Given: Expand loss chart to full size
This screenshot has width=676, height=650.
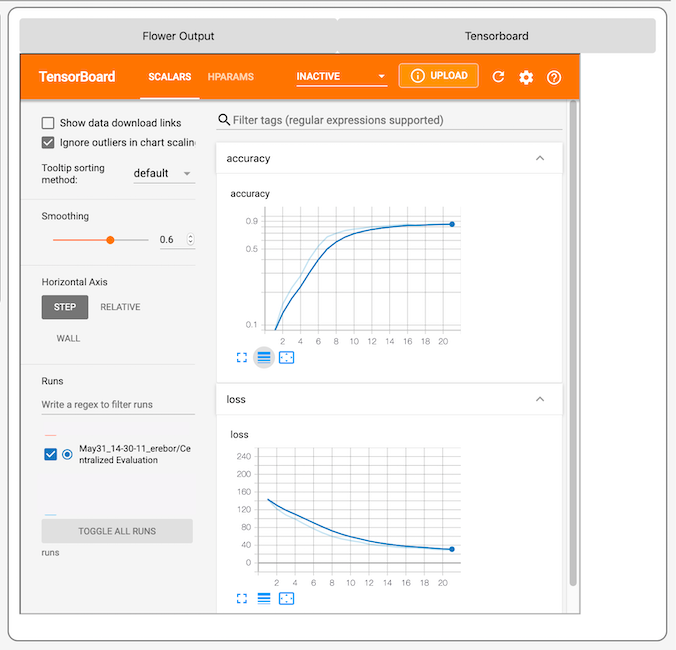Looking at the screenshot, I should 242,598.
